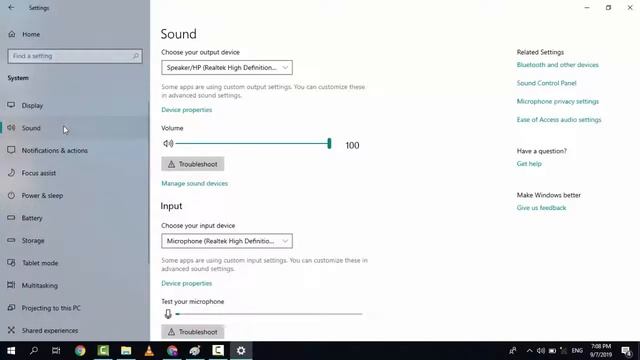Click the People icon in system tray
This screenshot has height=360, width=640.
(x=513, y=351)
